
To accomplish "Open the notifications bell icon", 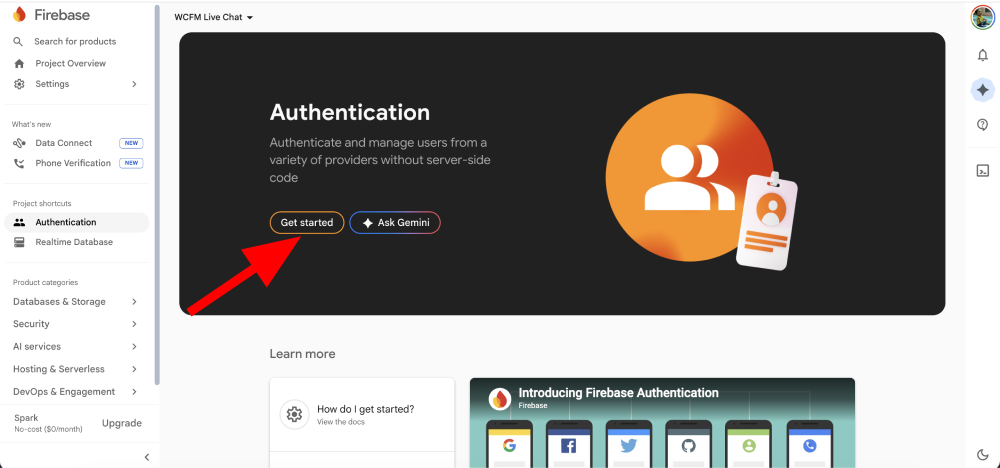I will pos(982,55).
